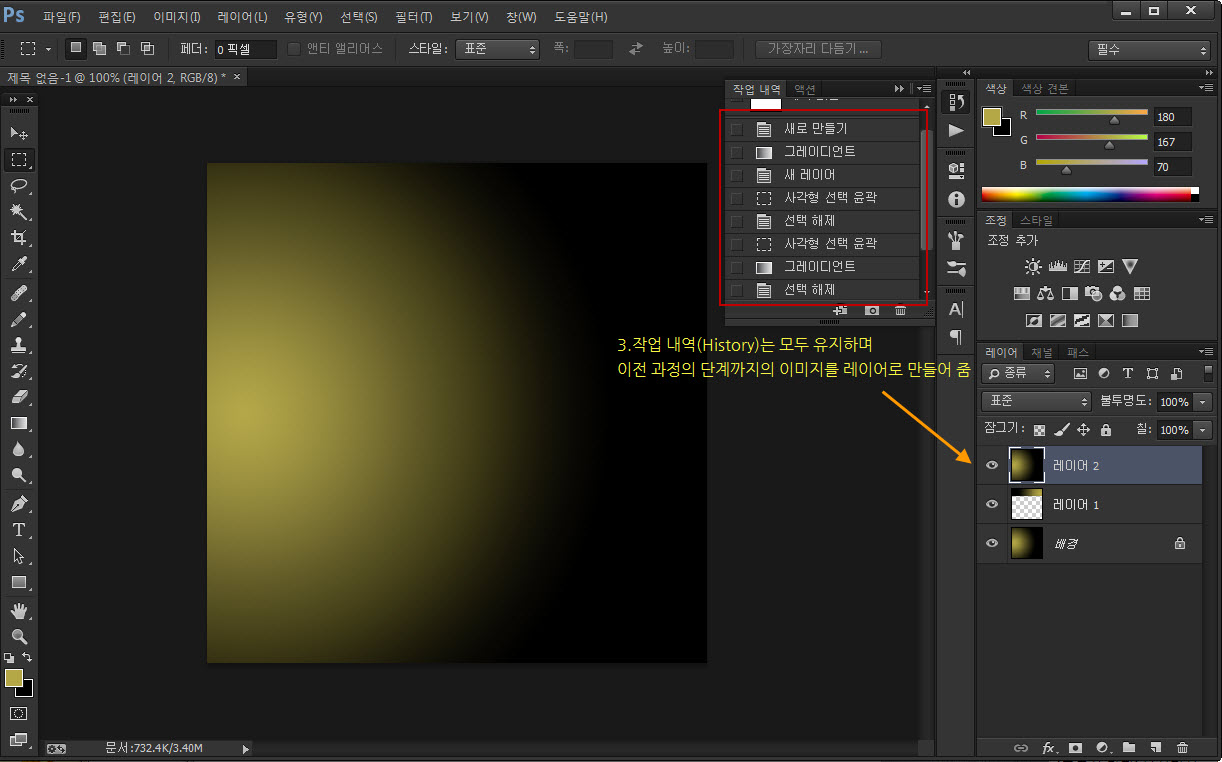Image resolution: width=1222 pixels, height=762 pixels.
Task: Add a layer mask
Action: pos(1075,747)
